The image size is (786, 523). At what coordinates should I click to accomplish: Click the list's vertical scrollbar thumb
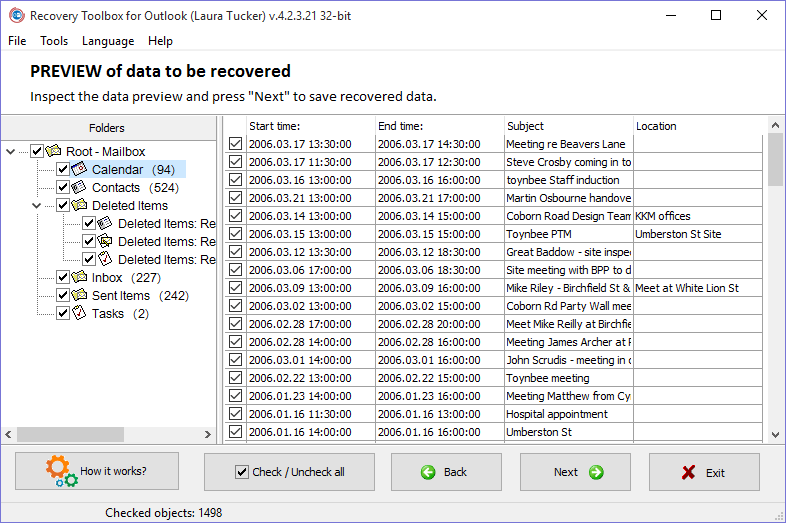click(775, 159)
